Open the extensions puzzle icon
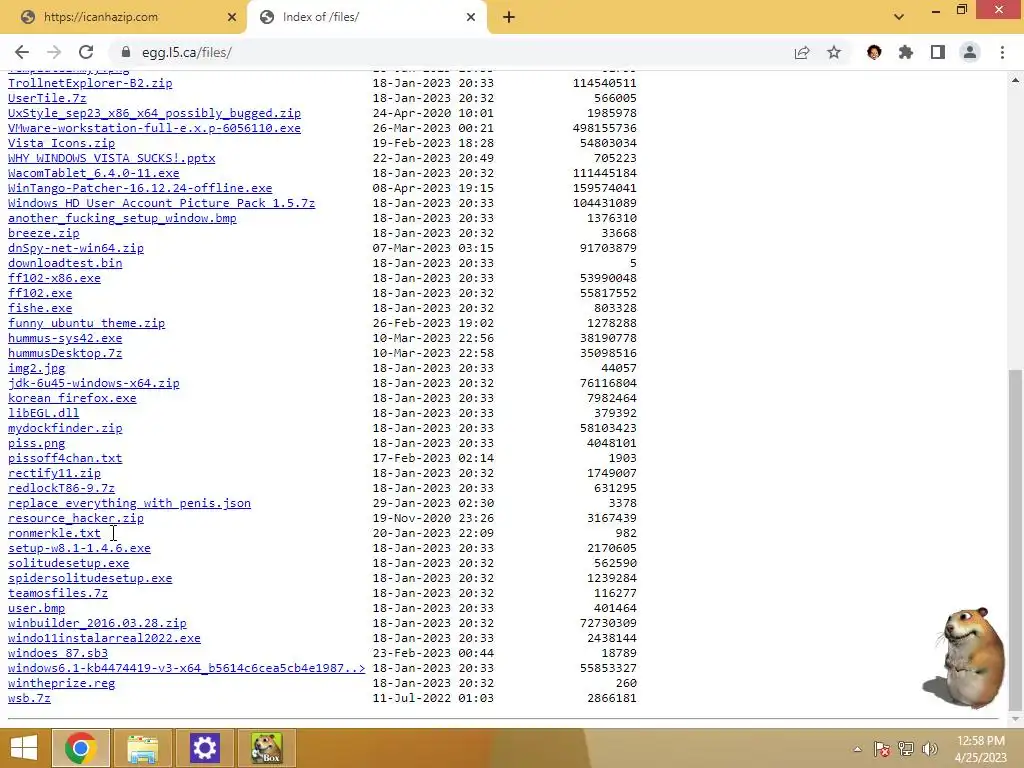1024x768 pixels. 906,52
